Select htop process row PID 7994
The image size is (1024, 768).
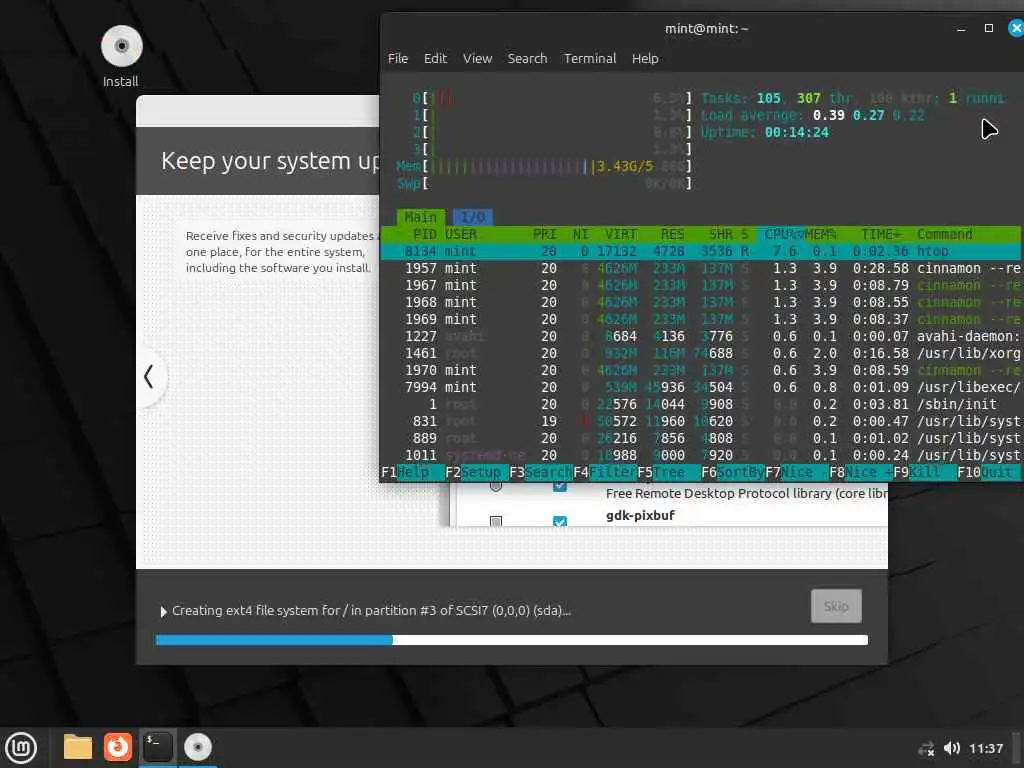(x=700, y=387)
